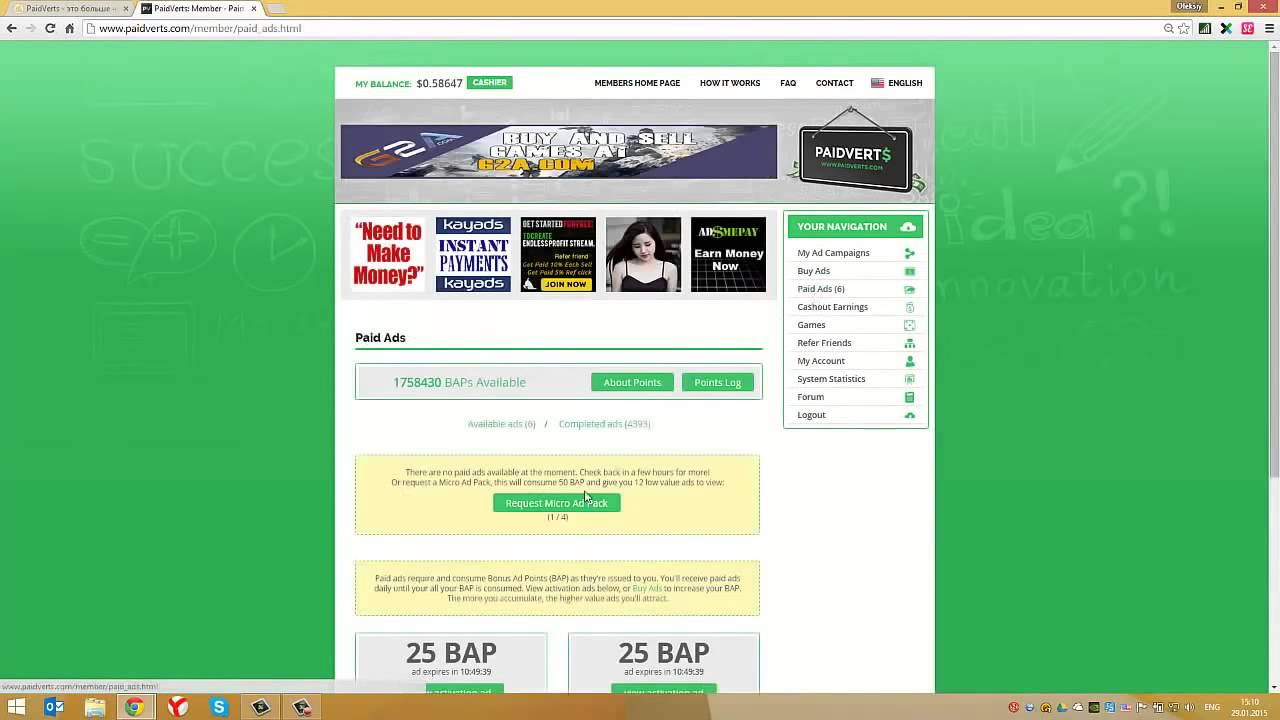Viewport: 1280px width, 720px height.
Task: Open Outlook from the taskbar
Action: coord(55,707)
